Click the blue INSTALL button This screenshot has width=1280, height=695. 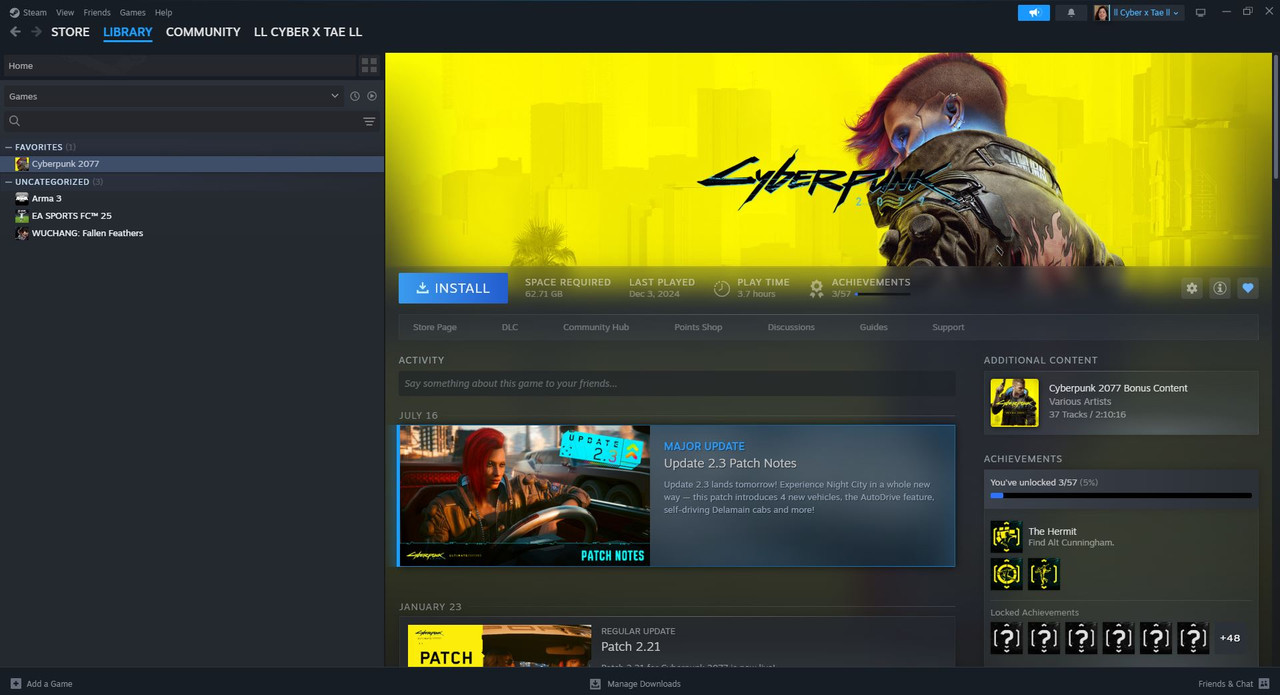(x=453, y=288)
